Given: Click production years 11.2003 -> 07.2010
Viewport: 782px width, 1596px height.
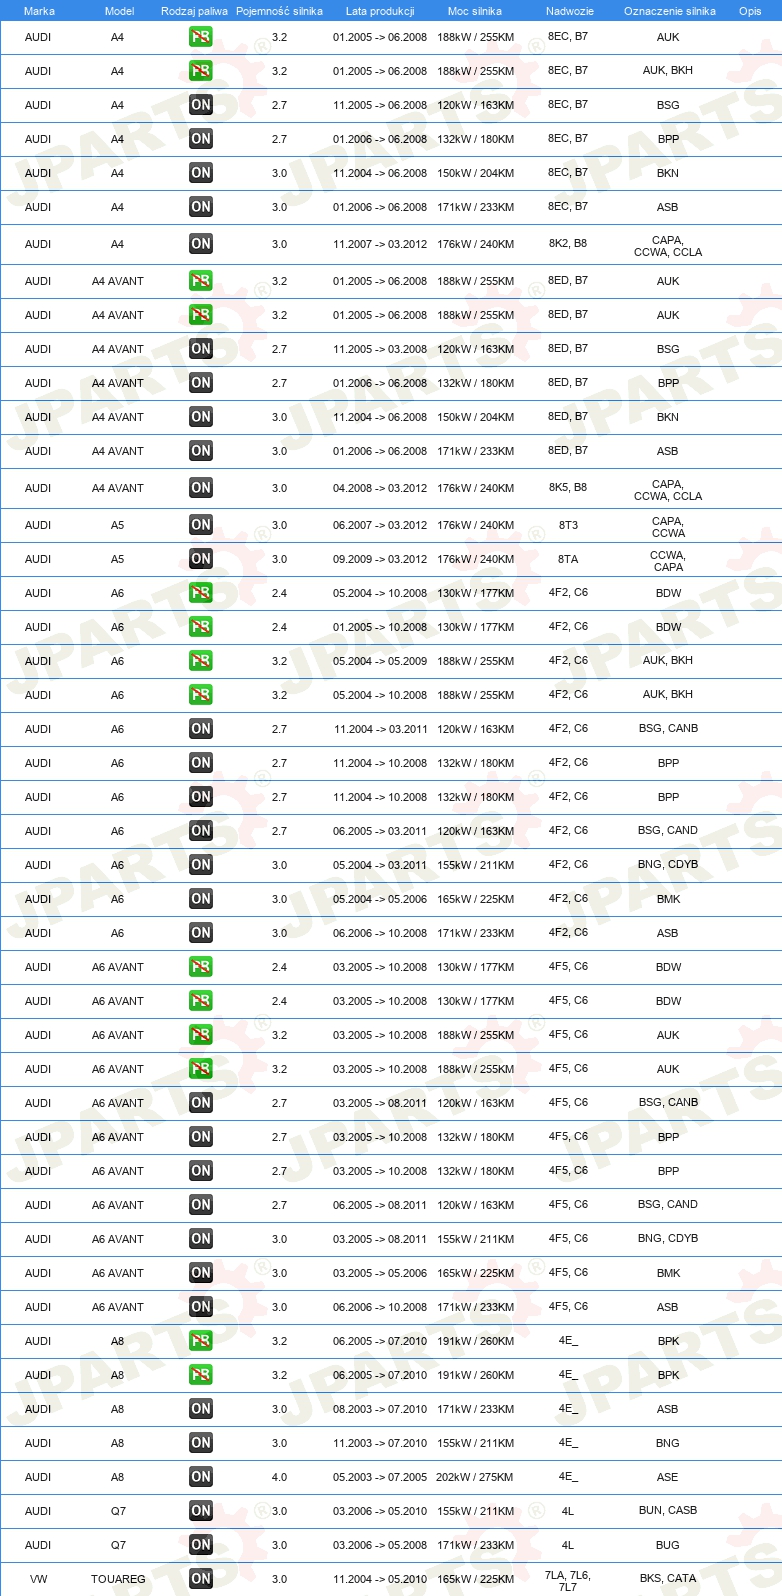Looking at the screenshot, I should click(380, 1443).
